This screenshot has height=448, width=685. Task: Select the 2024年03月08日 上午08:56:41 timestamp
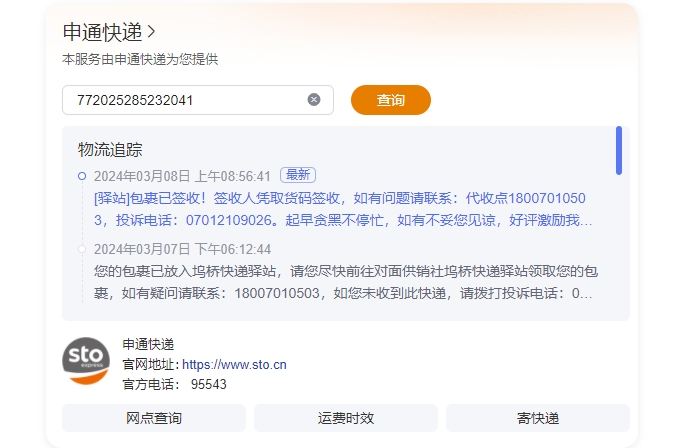point(182,176)
